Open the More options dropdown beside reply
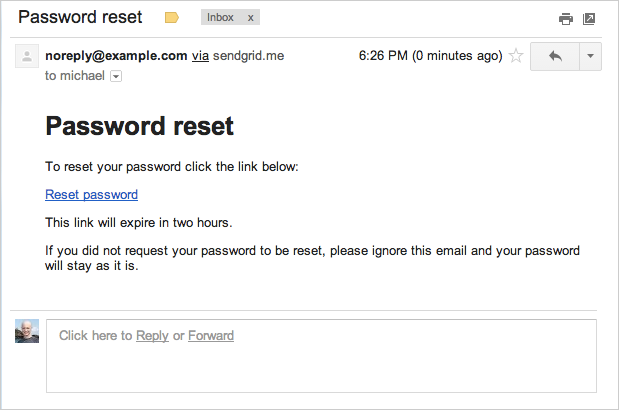 click(x=590, y=56)
